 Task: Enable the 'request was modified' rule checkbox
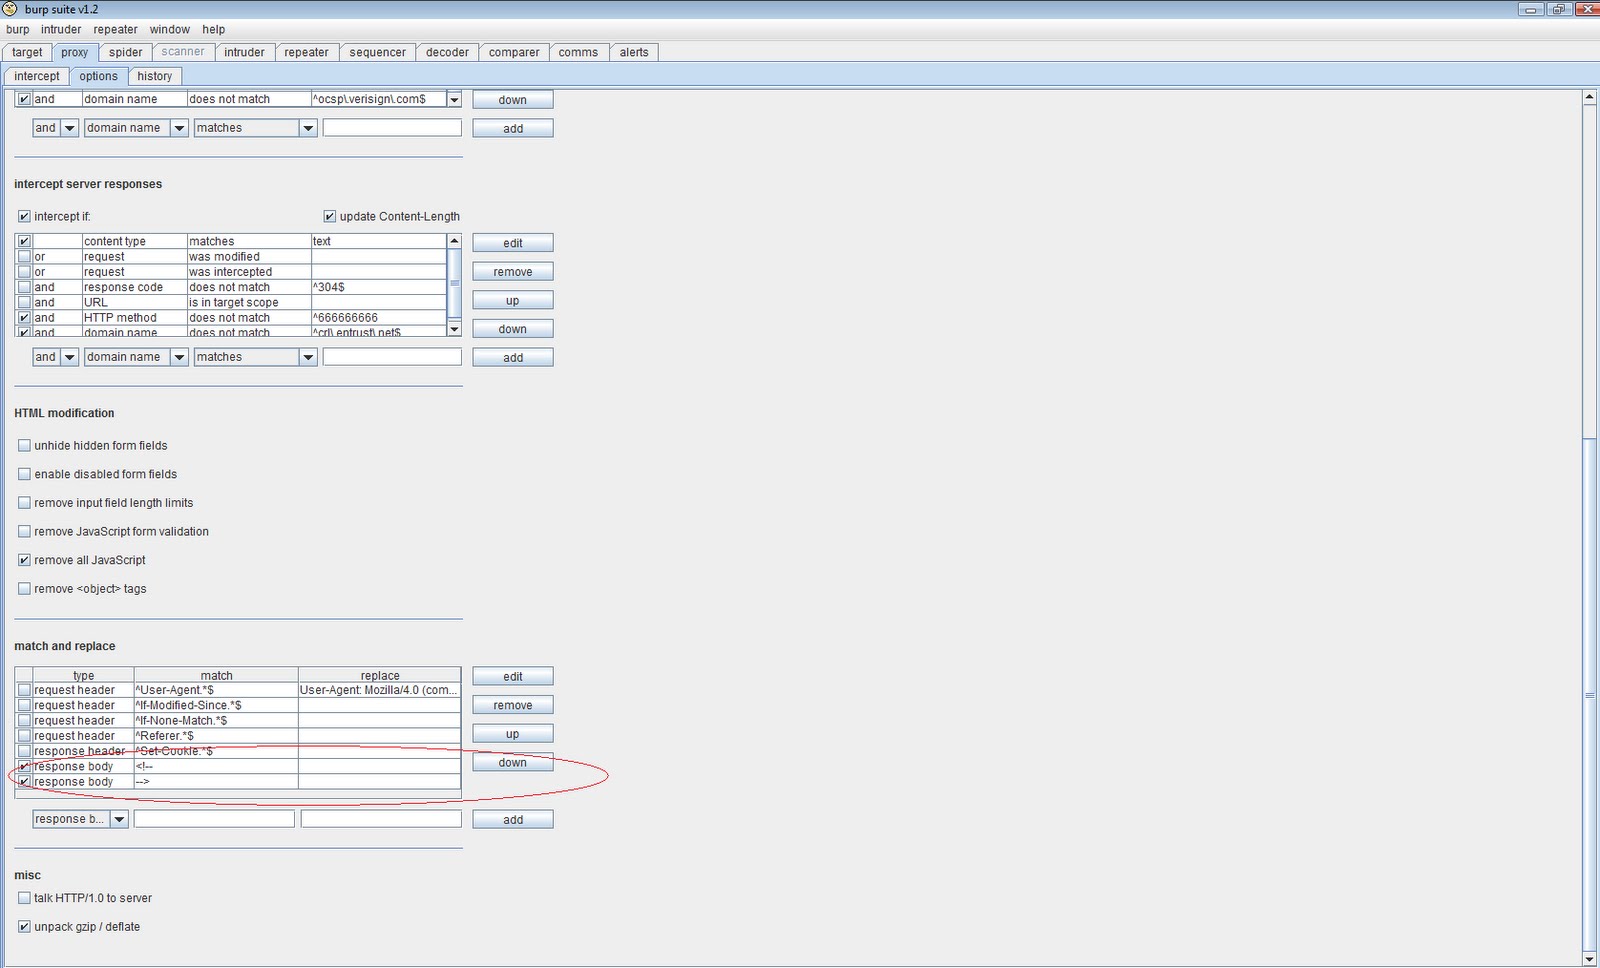[24, 257]
